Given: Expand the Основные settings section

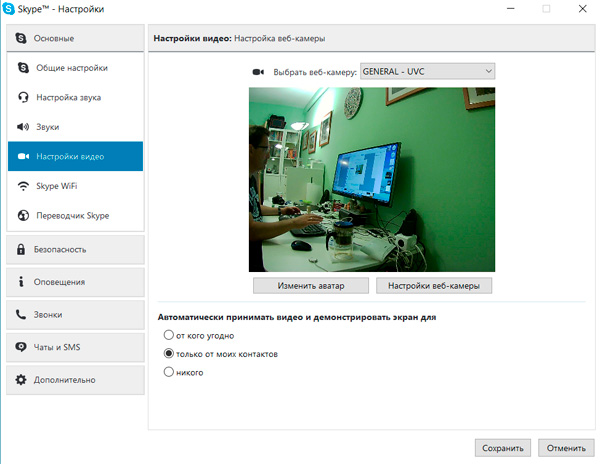Looking at the screenshot, I should point(75,39).
